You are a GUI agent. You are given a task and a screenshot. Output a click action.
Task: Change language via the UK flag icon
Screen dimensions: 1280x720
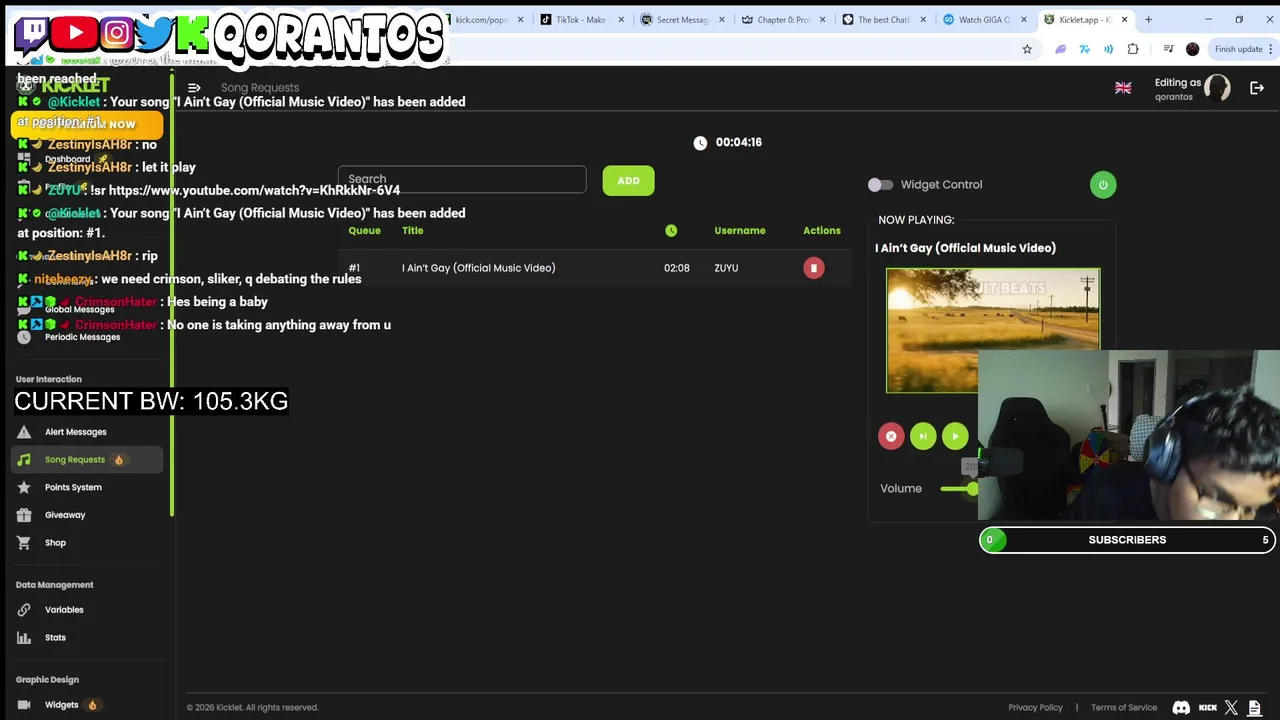pos(1123,88)
